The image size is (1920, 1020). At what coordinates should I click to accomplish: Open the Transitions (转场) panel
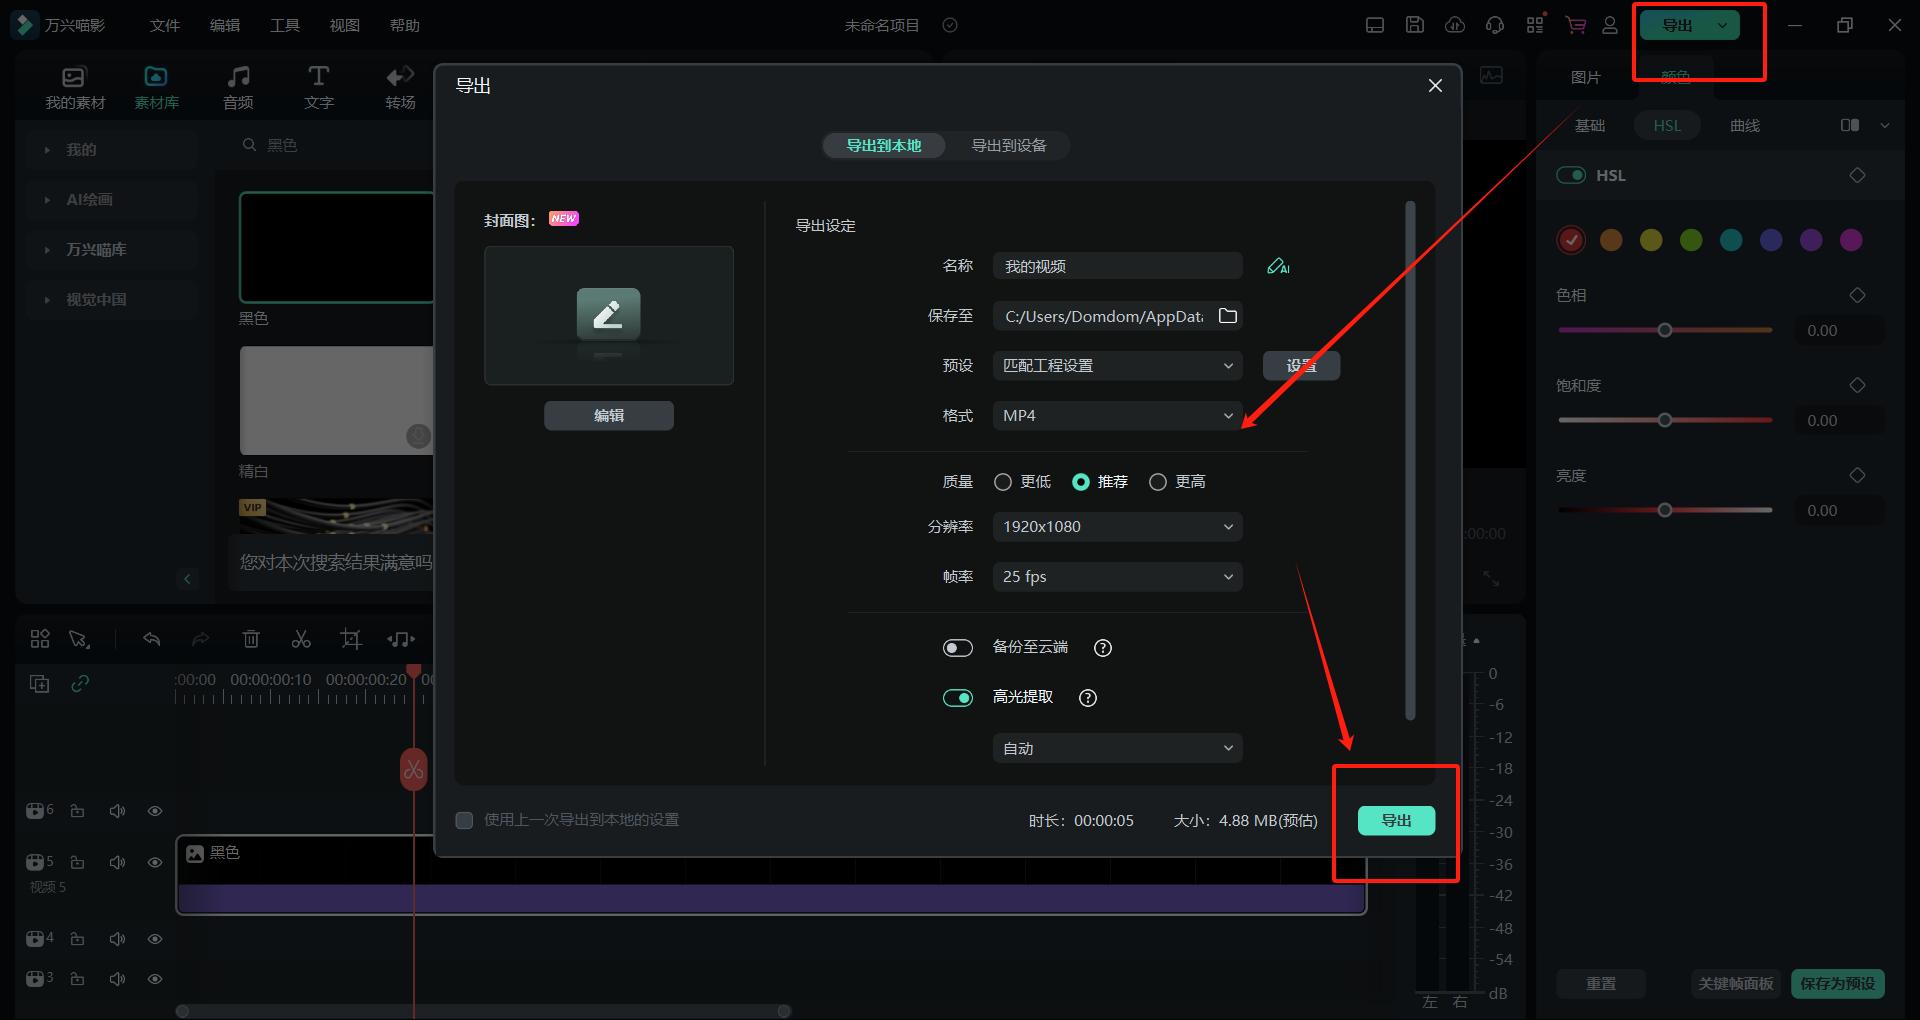click(400, 87)
